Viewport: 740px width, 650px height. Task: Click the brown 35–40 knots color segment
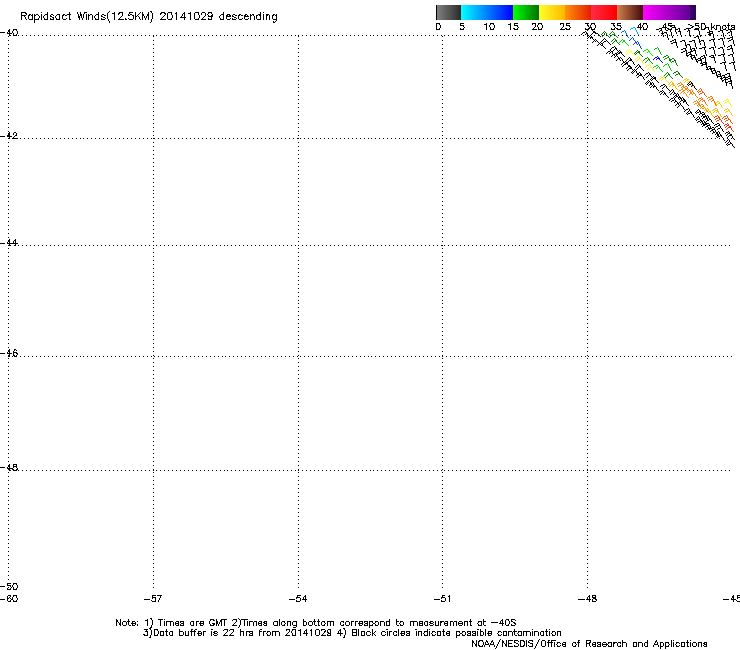click(630, 12)
